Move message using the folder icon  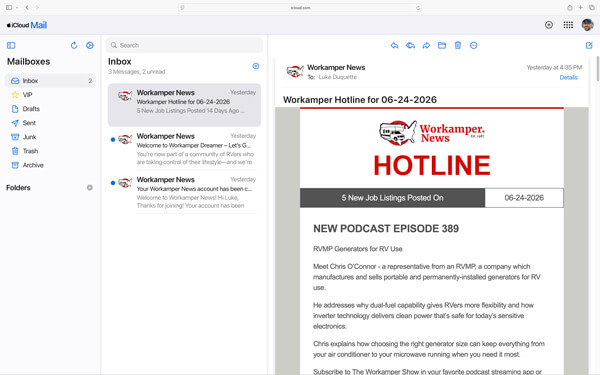442,46
